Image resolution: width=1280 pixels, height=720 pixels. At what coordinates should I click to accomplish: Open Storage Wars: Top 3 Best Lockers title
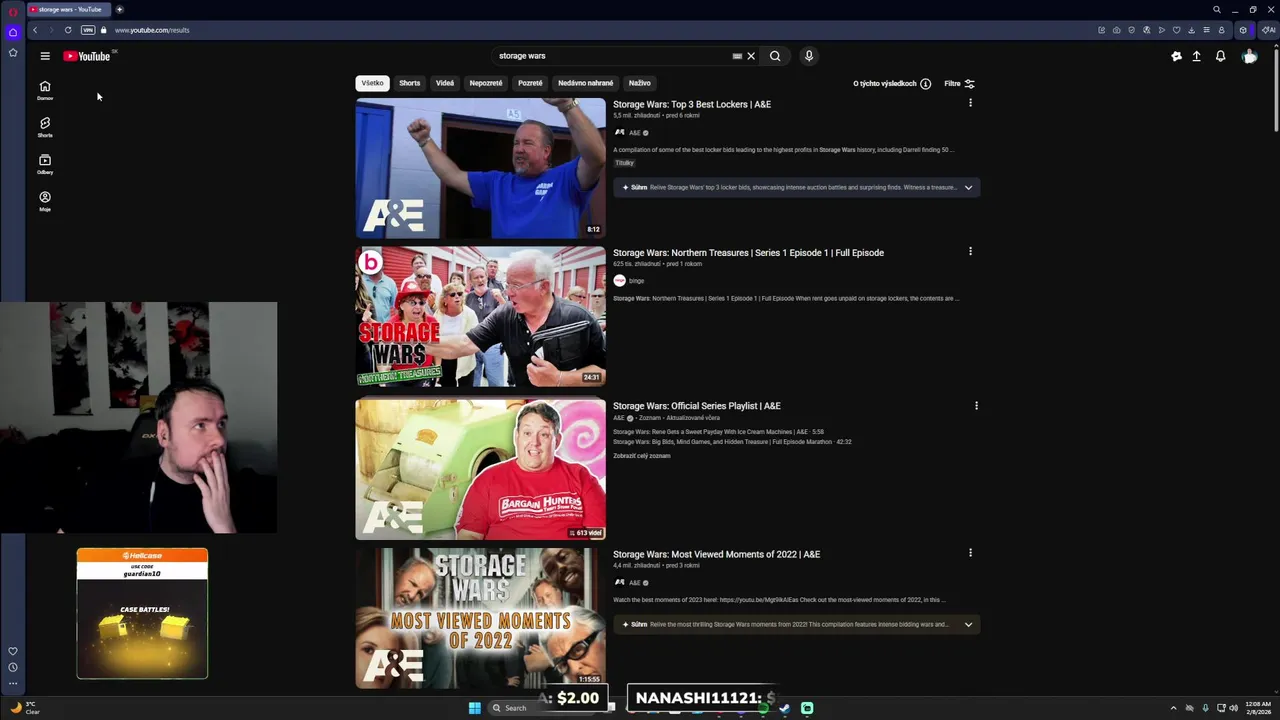(692, 104)
